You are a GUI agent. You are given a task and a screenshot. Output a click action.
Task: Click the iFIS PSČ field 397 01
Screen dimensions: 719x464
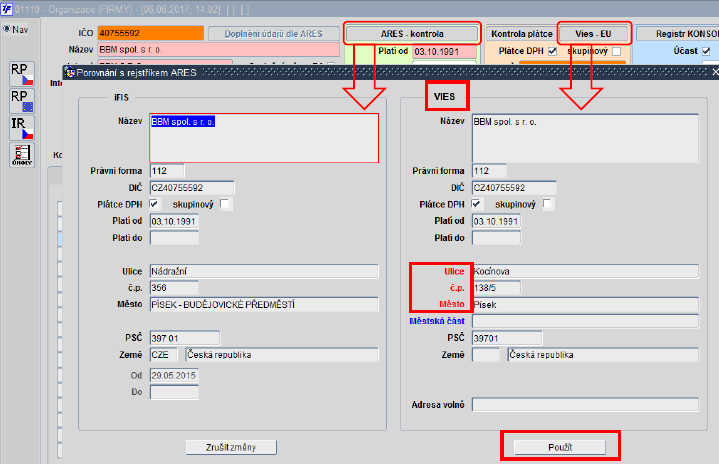pos(185,338)
